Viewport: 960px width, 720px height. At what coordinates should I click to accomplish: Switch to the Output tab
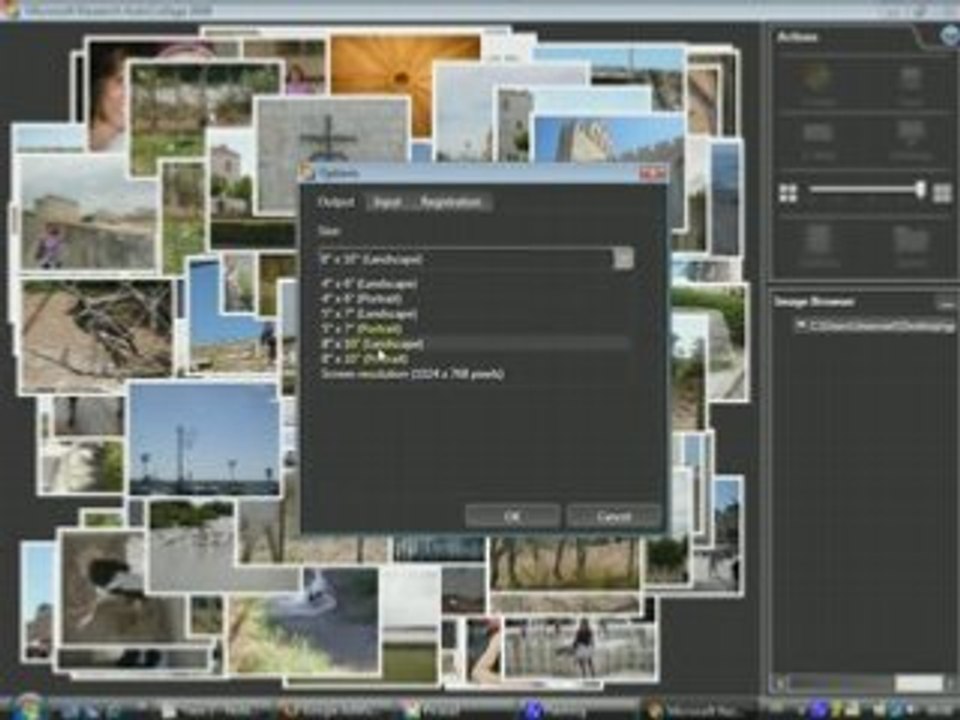click(336, 202)
